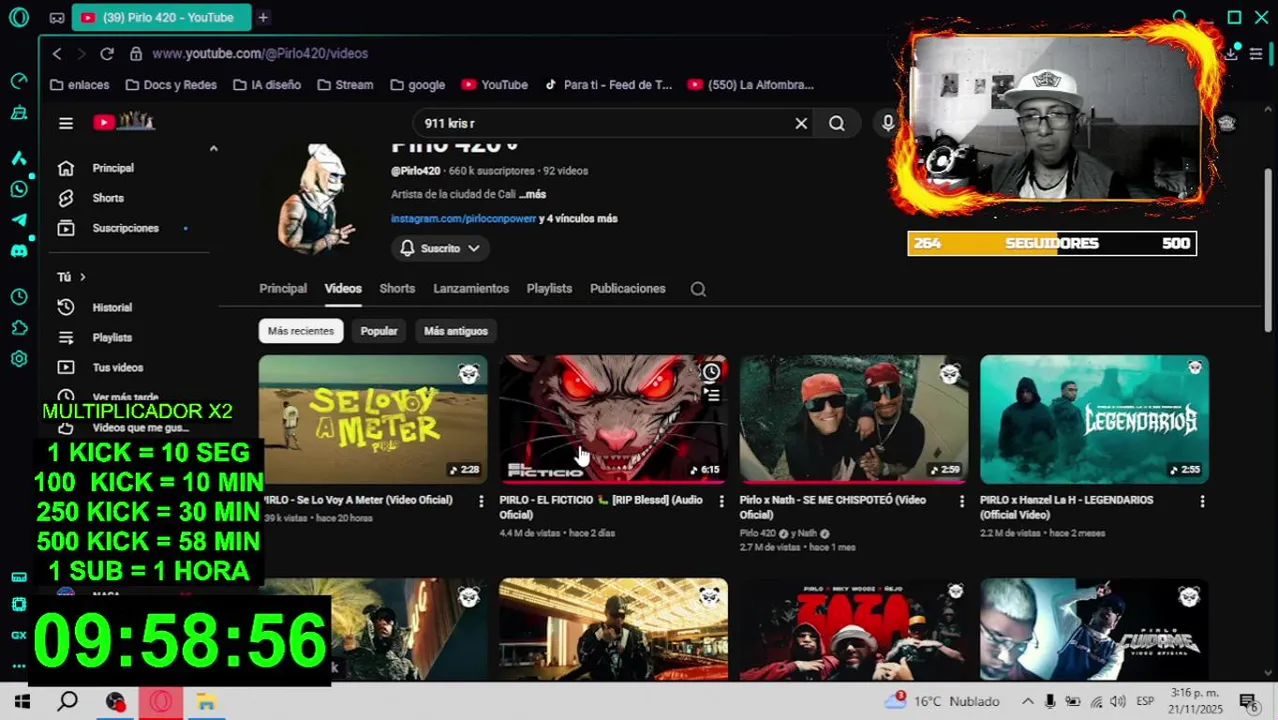Image resolution: width=1278 pixels, height=720 pixels.
Task: Open downloads icon in browser toolbar
Action: [1231, 53]
